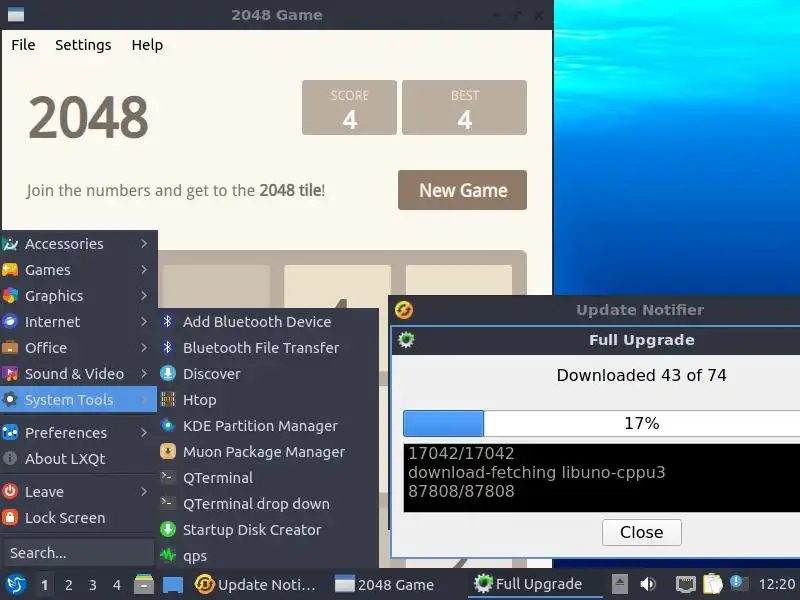800x600 pixels.
Task: Expand the Internet submenu arrow
Action: [x=144, y=322]
